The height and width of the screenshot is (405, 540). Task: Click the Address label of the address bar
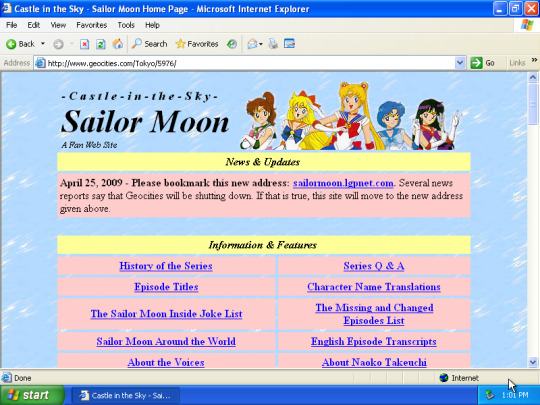coord(17,63)
